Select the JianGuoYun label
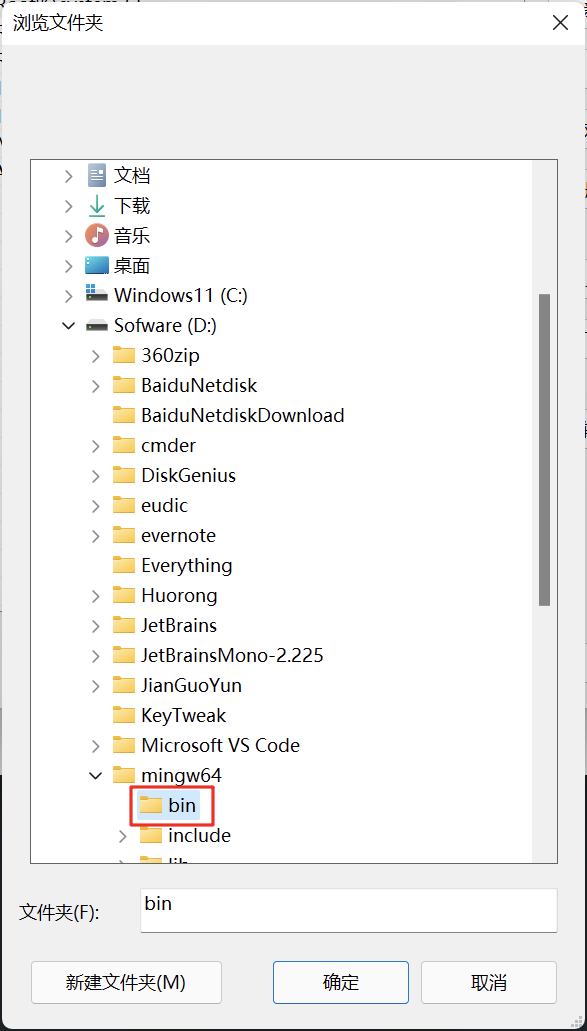The height and width of the screenshot is (1031, 587). click(x=191, y=685)
